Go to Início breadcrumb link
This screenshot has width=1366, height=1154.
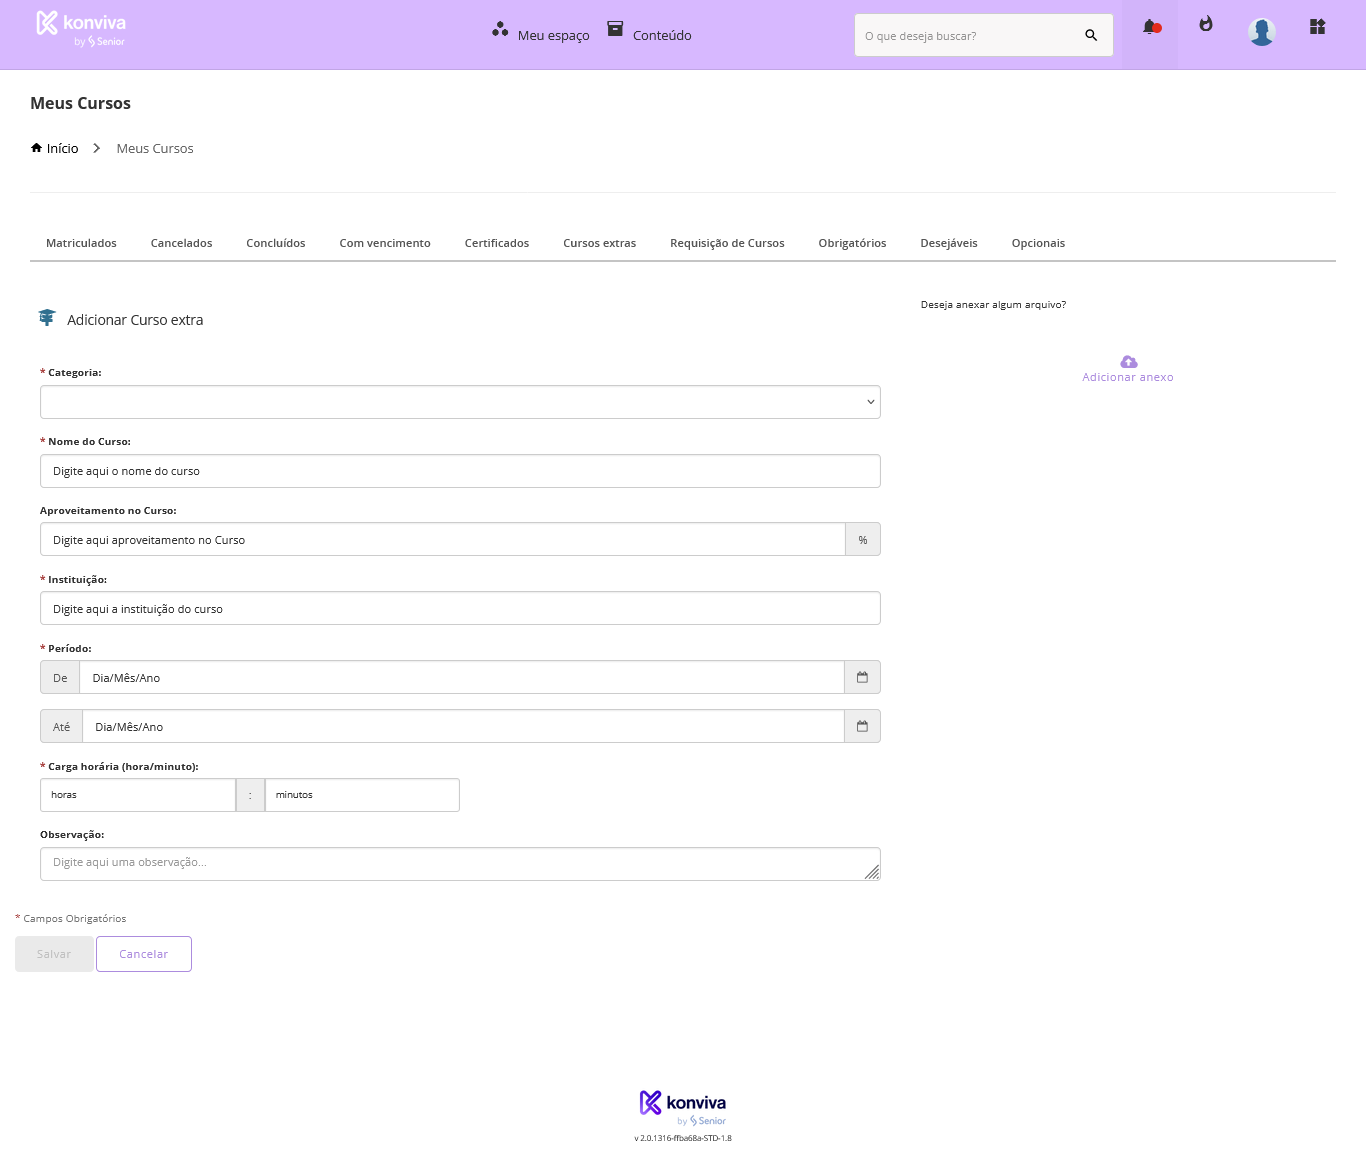pos(62,148)
